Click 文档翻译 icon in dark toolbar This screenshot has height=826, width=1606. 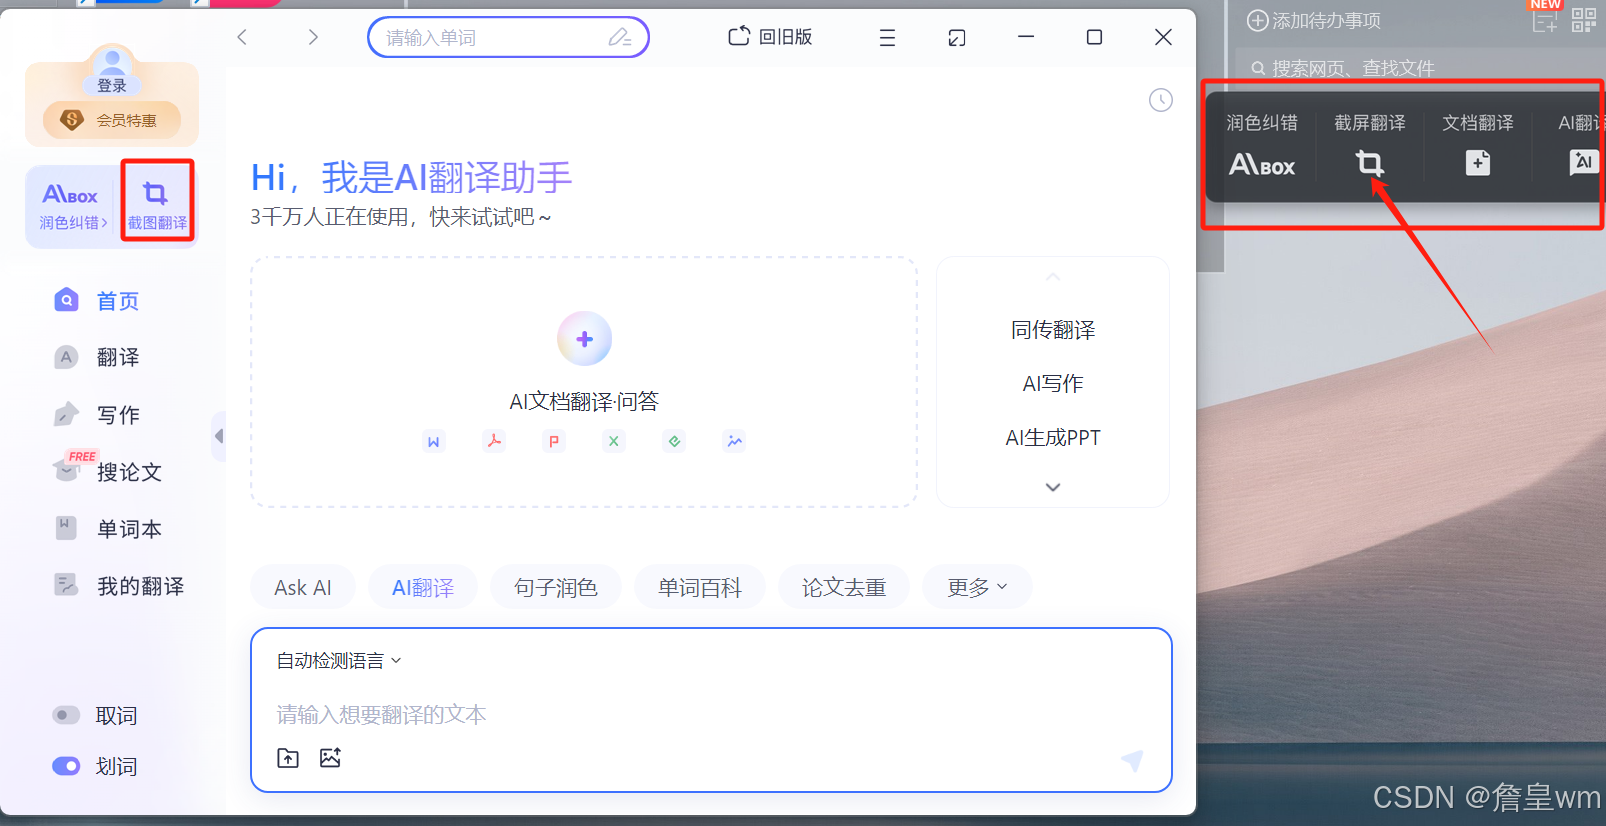point(1478,163)
